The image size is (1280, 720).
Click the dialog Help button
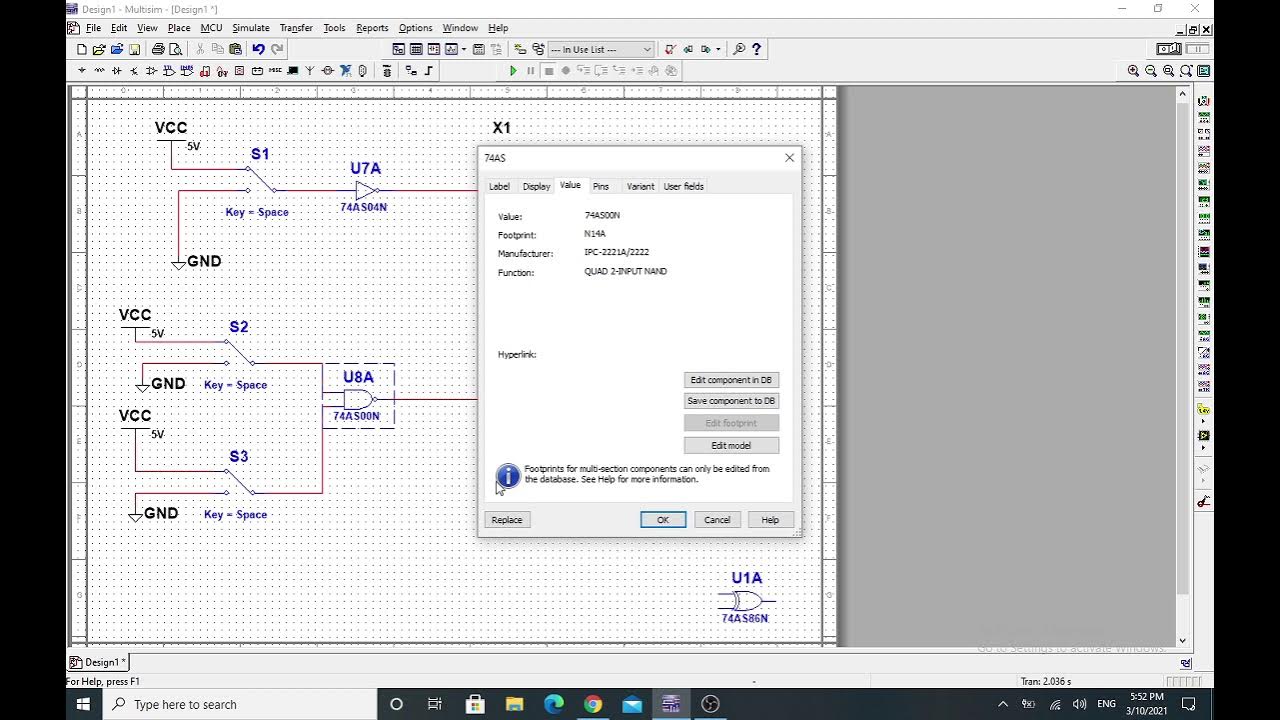pos(770,520)
